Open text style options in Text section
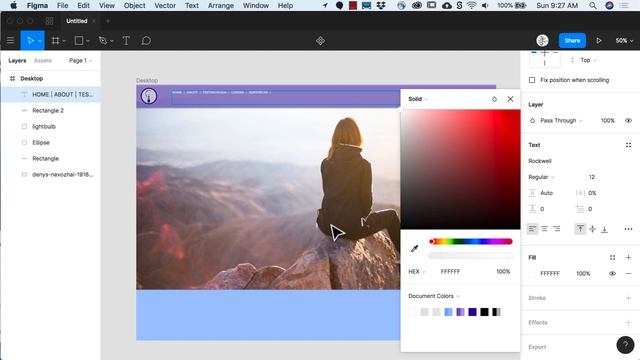Image resolution: width=640 pixels, height=360 pixels. click(x=628, y=145)
